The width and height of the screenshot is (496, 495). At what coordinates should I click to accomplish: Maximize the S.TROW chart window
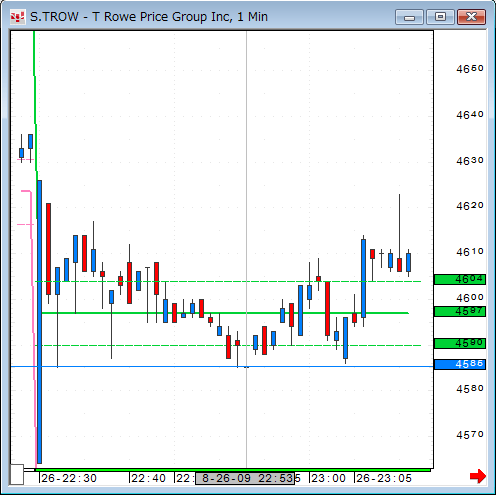click(440, 17)
